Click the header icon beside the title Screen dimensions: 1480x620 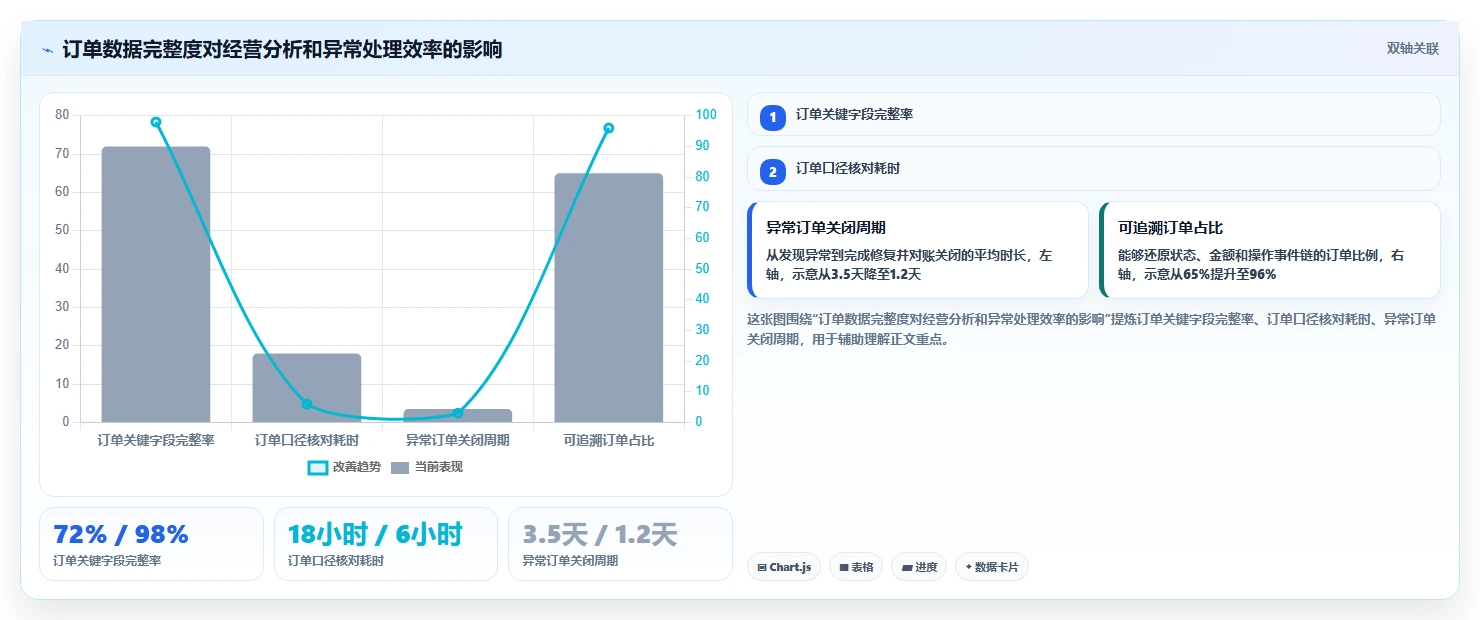pos(47,50)
